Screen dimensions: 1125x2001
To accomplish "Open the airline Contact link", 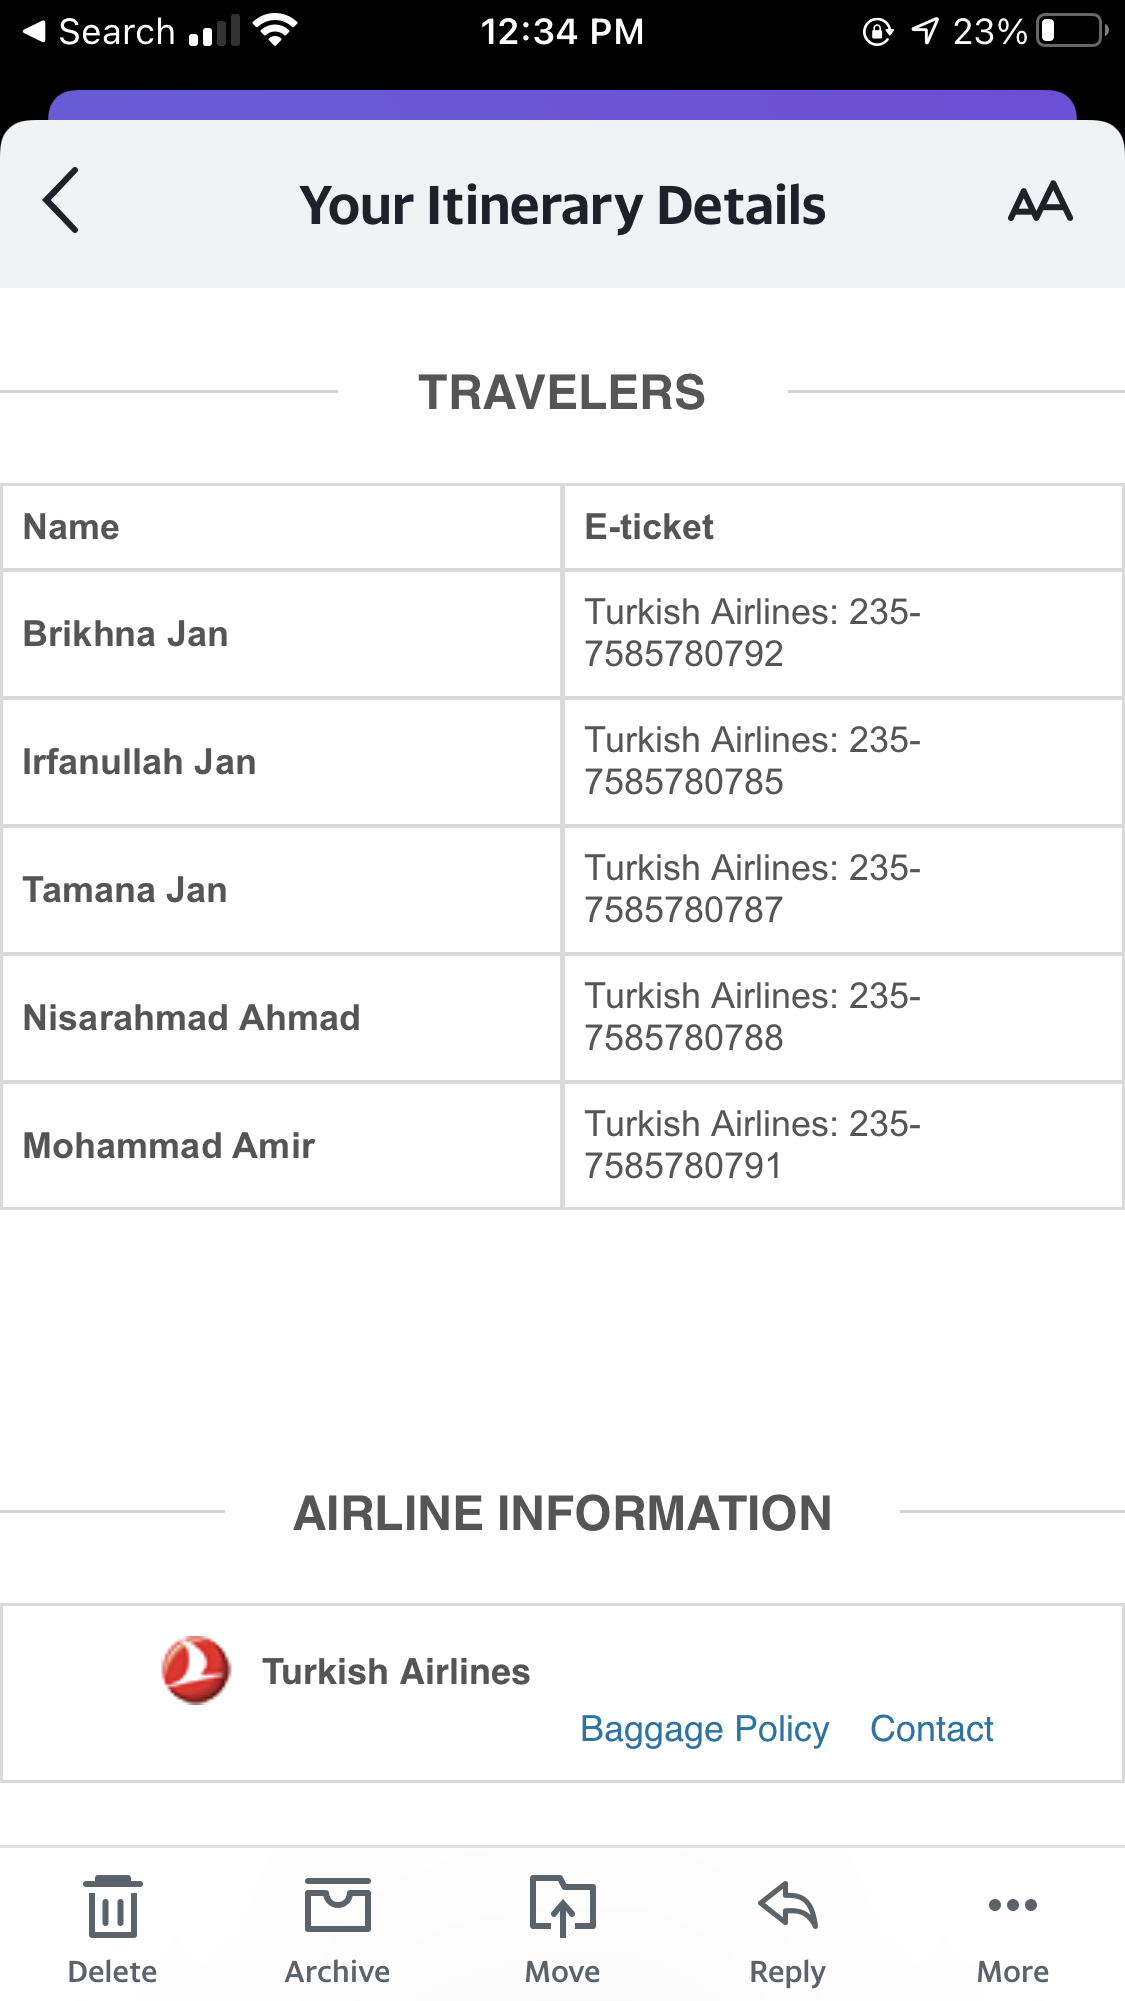I will tap(931, 1729).
